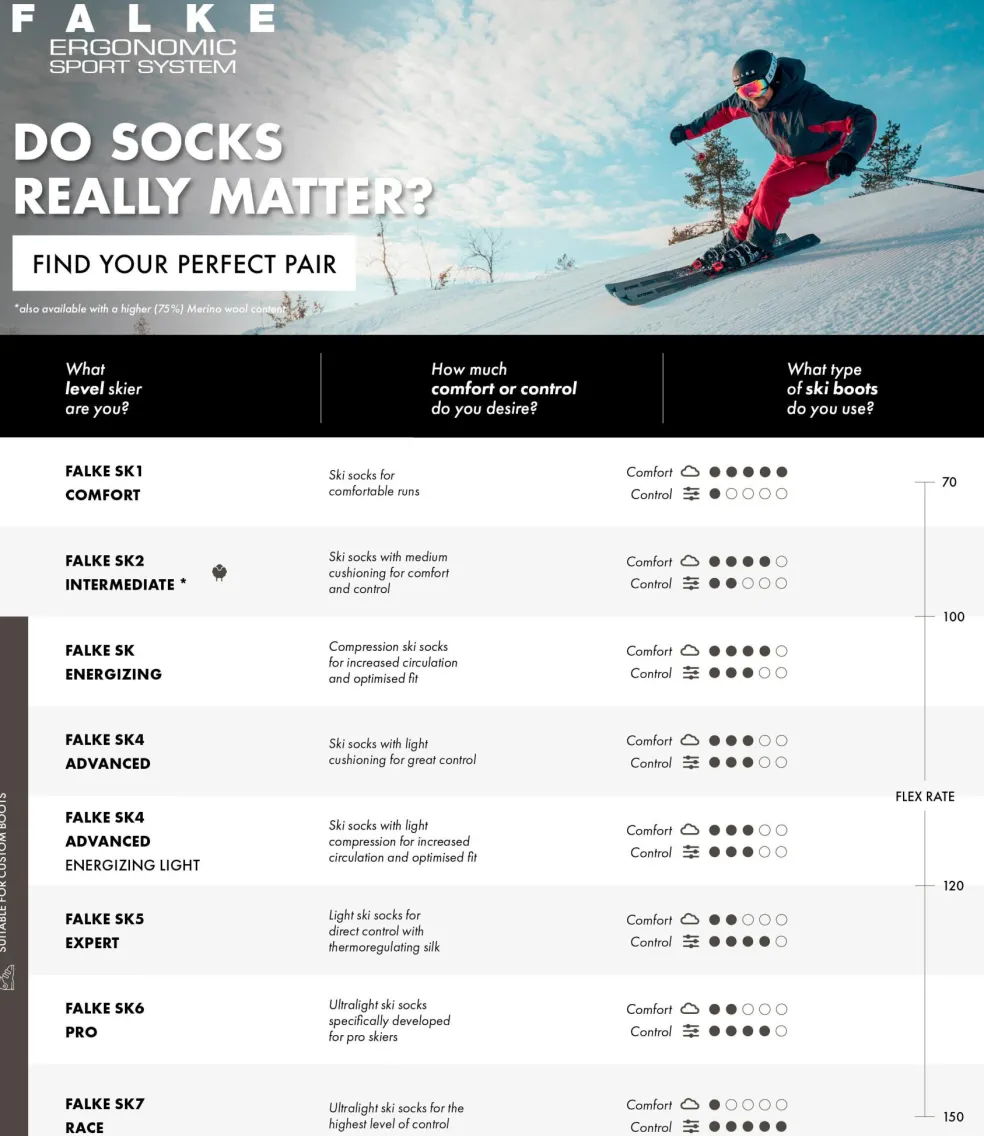Click the cloud comfort icon for SK5 Expert
This screenshot has width=984, height=1136.
tap(690, 920)
